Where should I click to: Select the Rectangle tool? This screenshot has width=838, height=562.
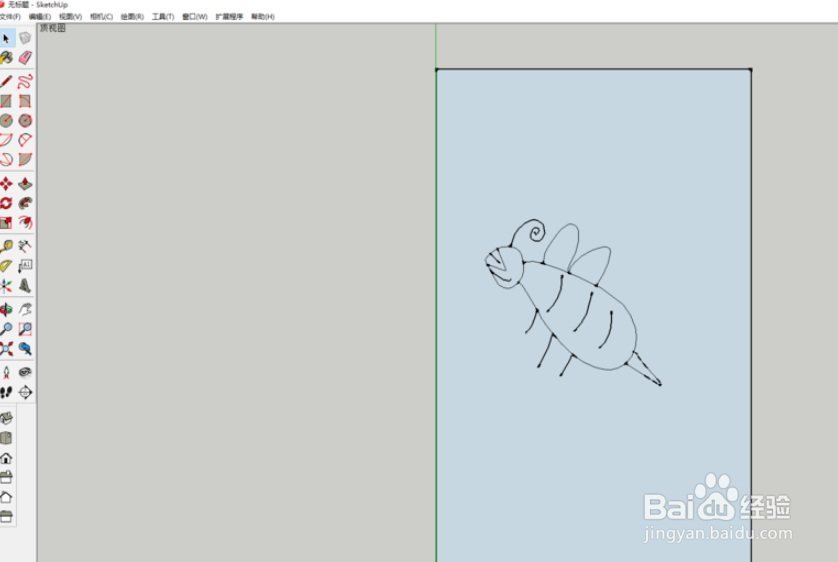[x=6, y=101]
